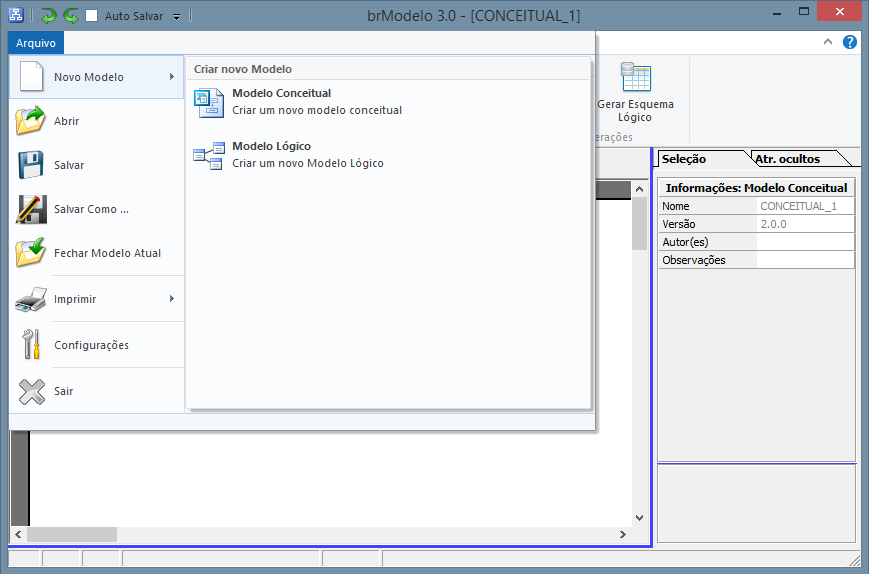Click the blank page Novo Modelo icon

click(x=32, y=76)
